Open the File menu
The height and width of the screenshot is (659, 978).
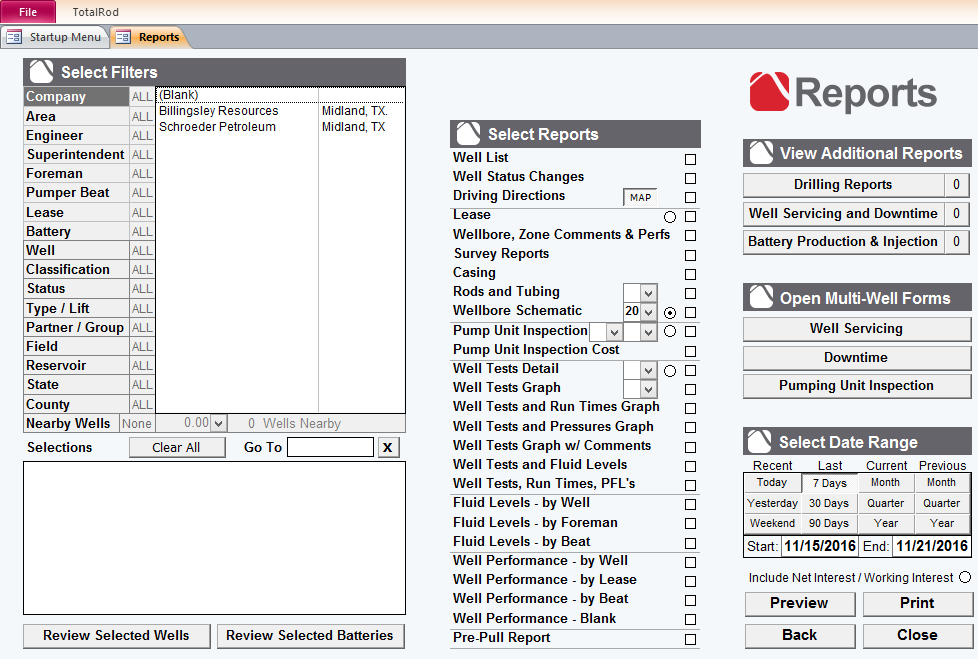pyautogui.click(x=28, y=12)
